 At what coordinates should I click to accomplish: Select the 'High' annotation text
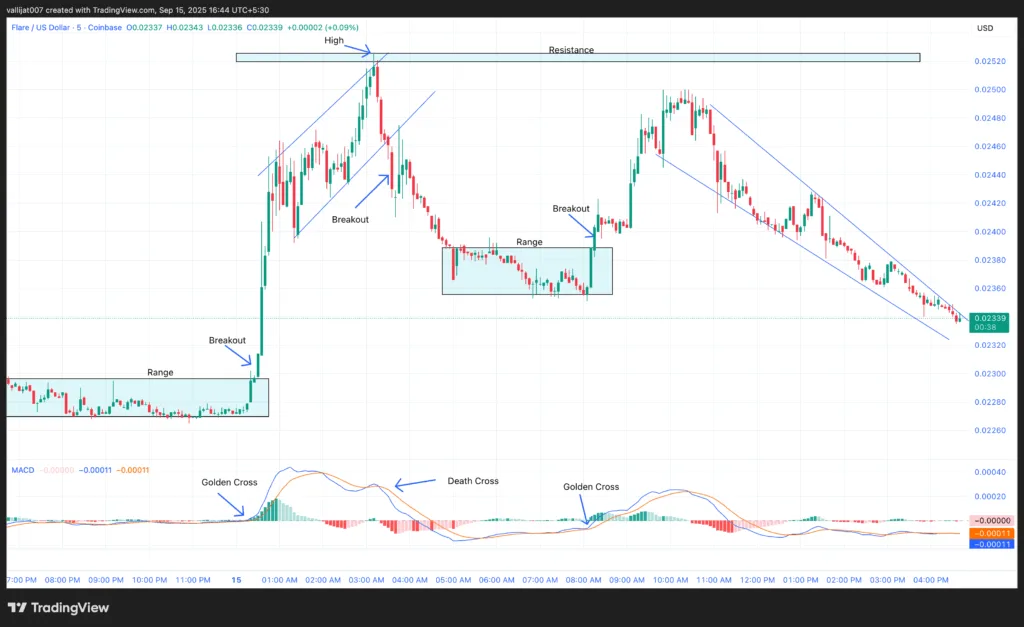(x=334, y=40)
